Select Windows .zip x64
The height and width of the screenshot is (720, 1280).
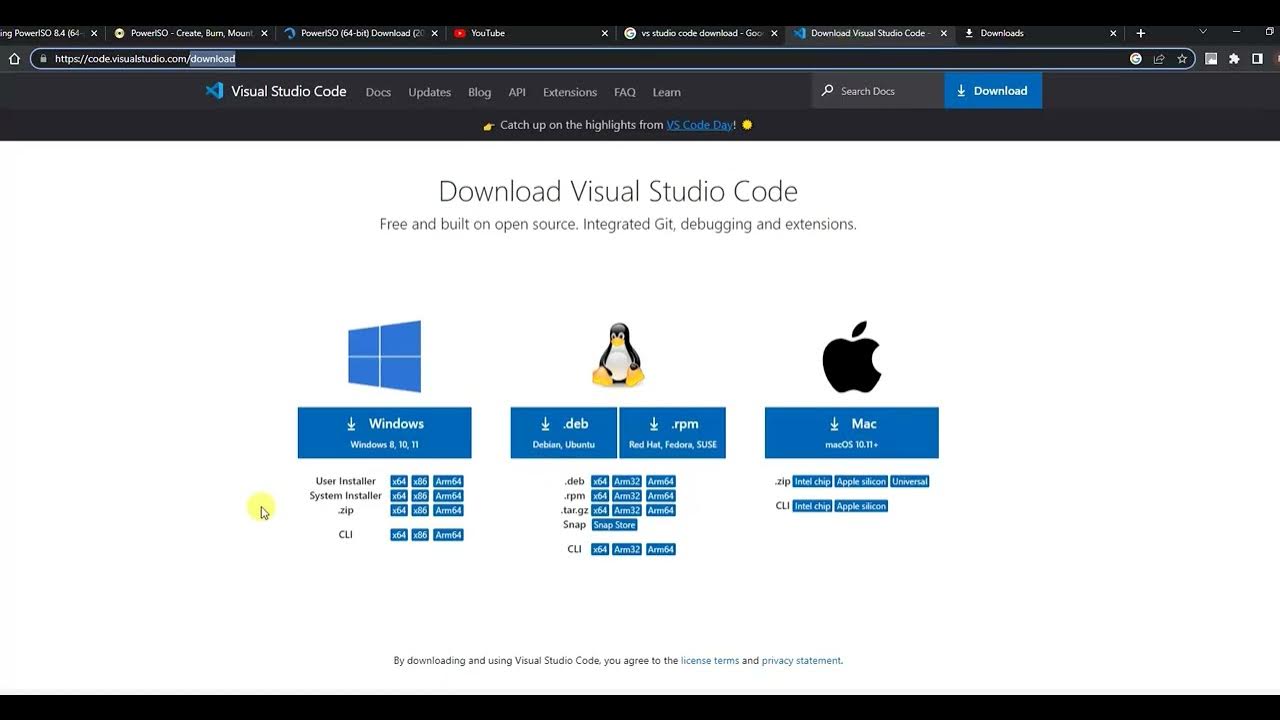[x=399, y=510]
